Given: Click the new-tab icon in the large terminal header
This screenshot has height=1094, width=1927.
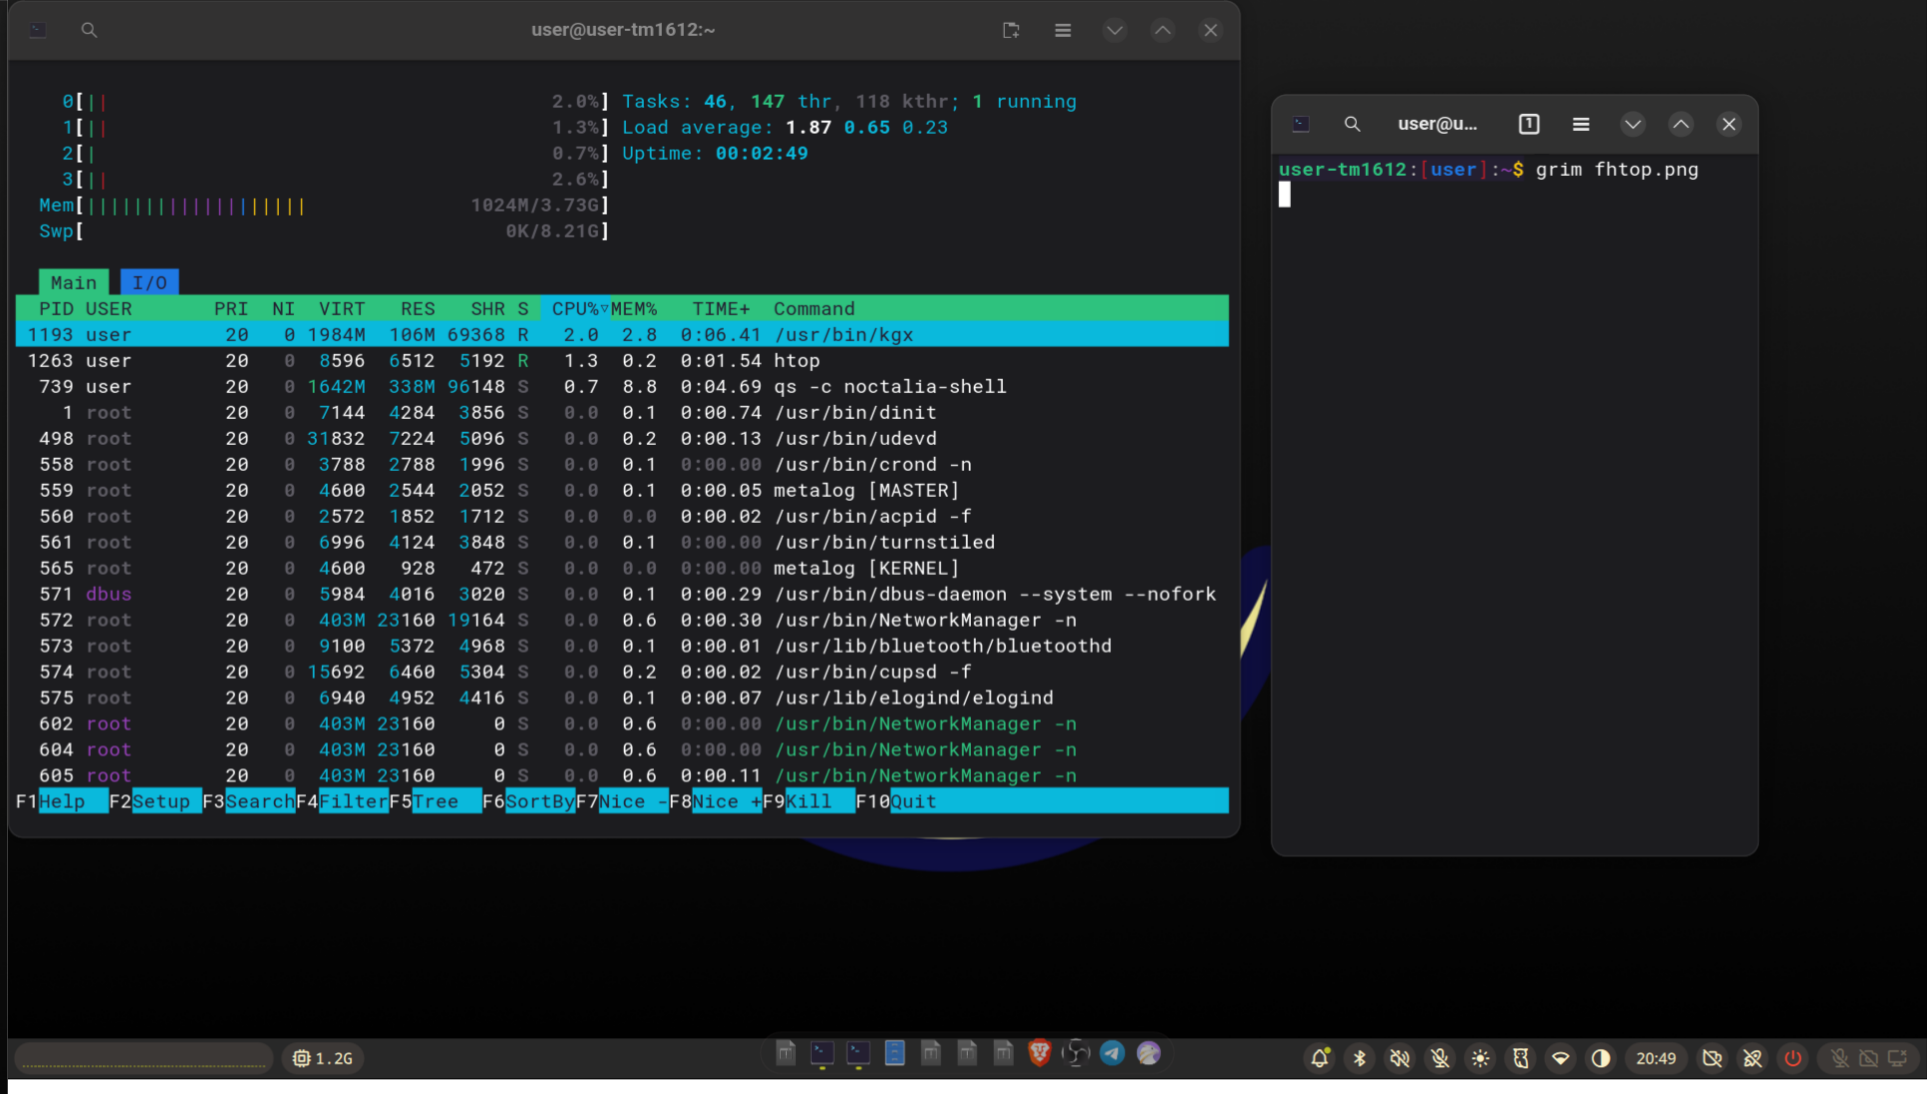Looking at the screenshot, I should 1011,30.
